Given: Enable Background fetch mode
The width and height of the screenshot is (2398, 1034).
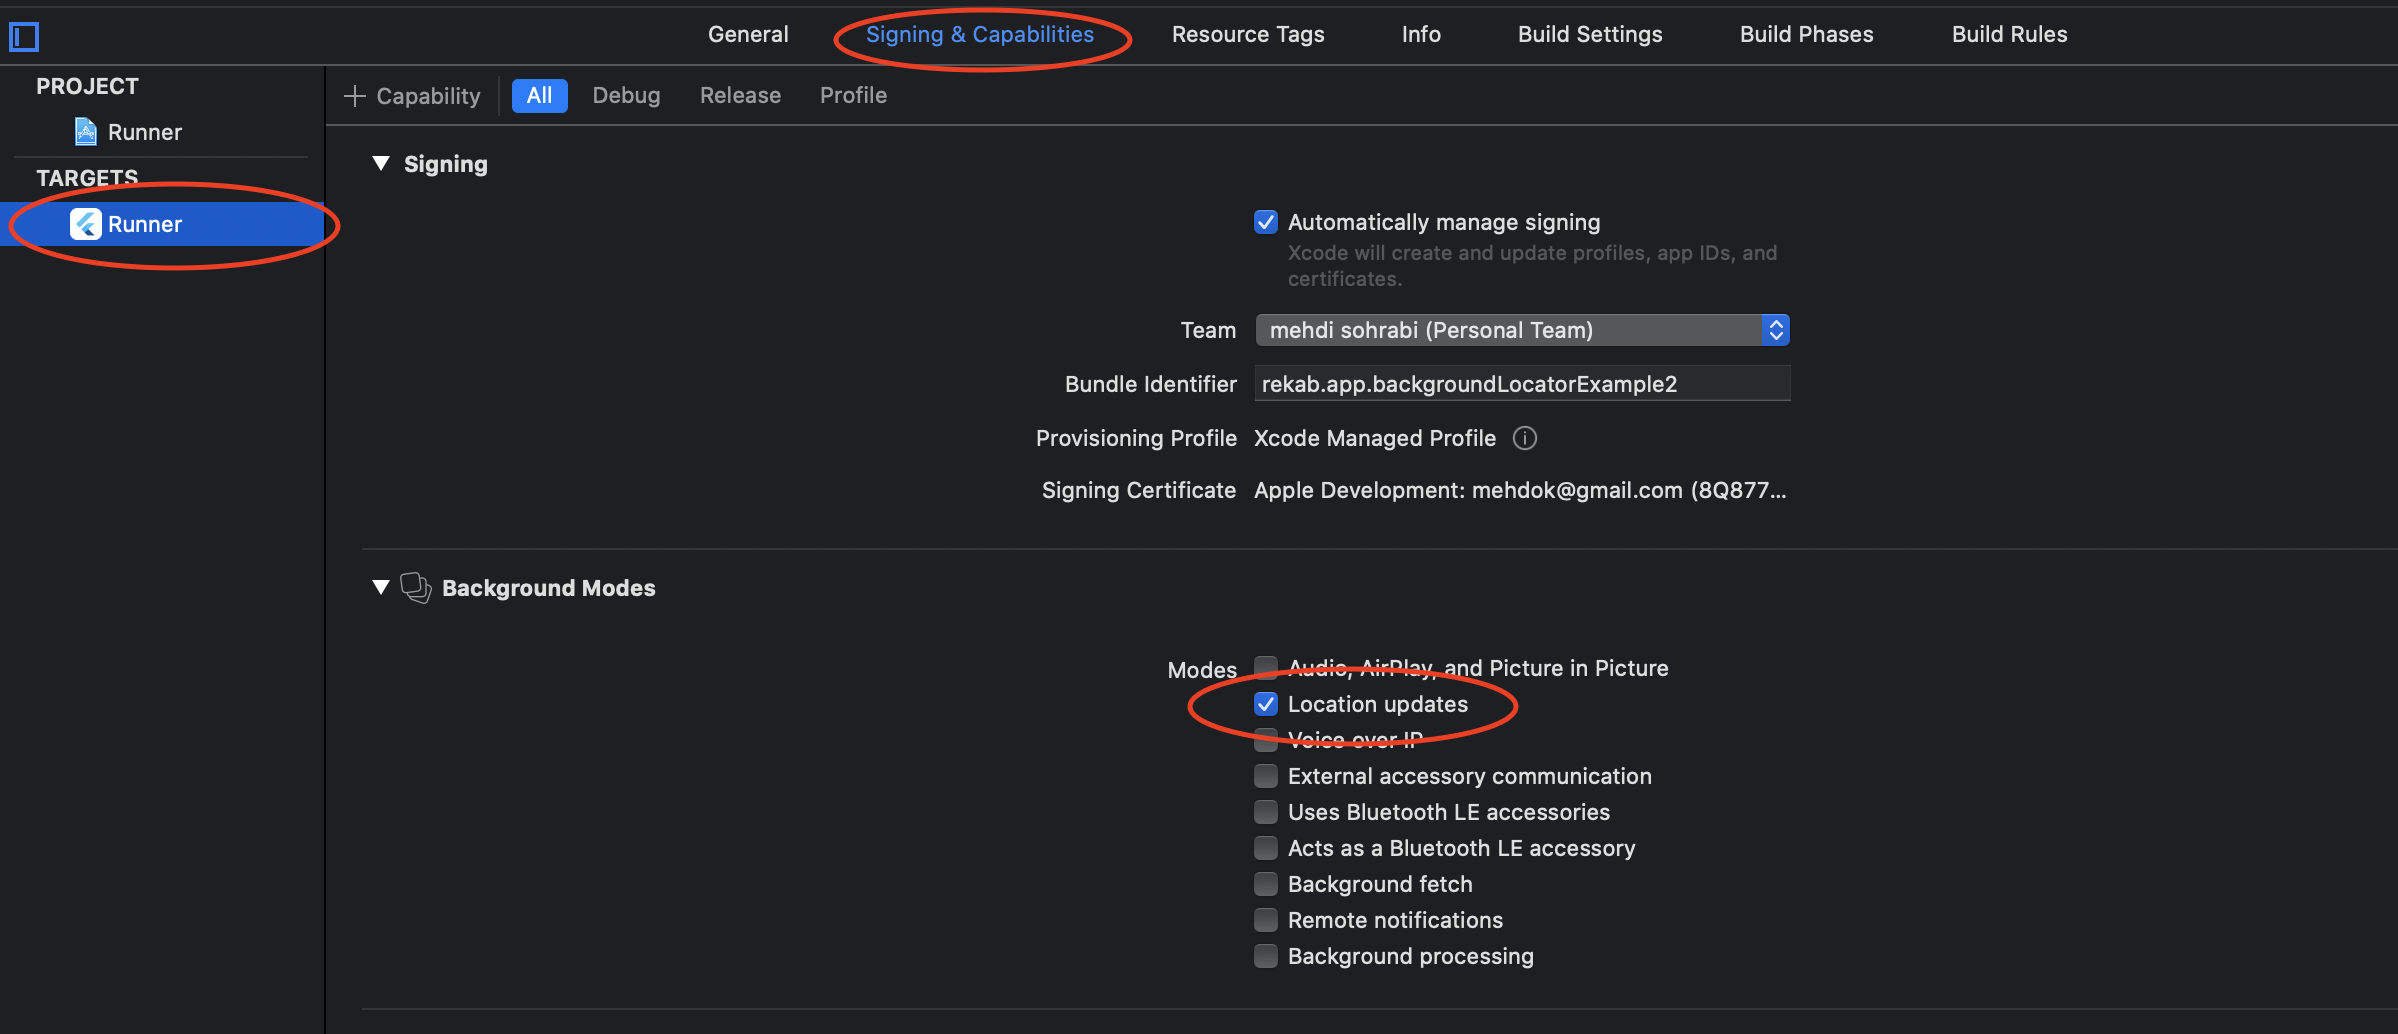Looking at the screenshot, I should pyautogui.click(x=1266, y=884).
